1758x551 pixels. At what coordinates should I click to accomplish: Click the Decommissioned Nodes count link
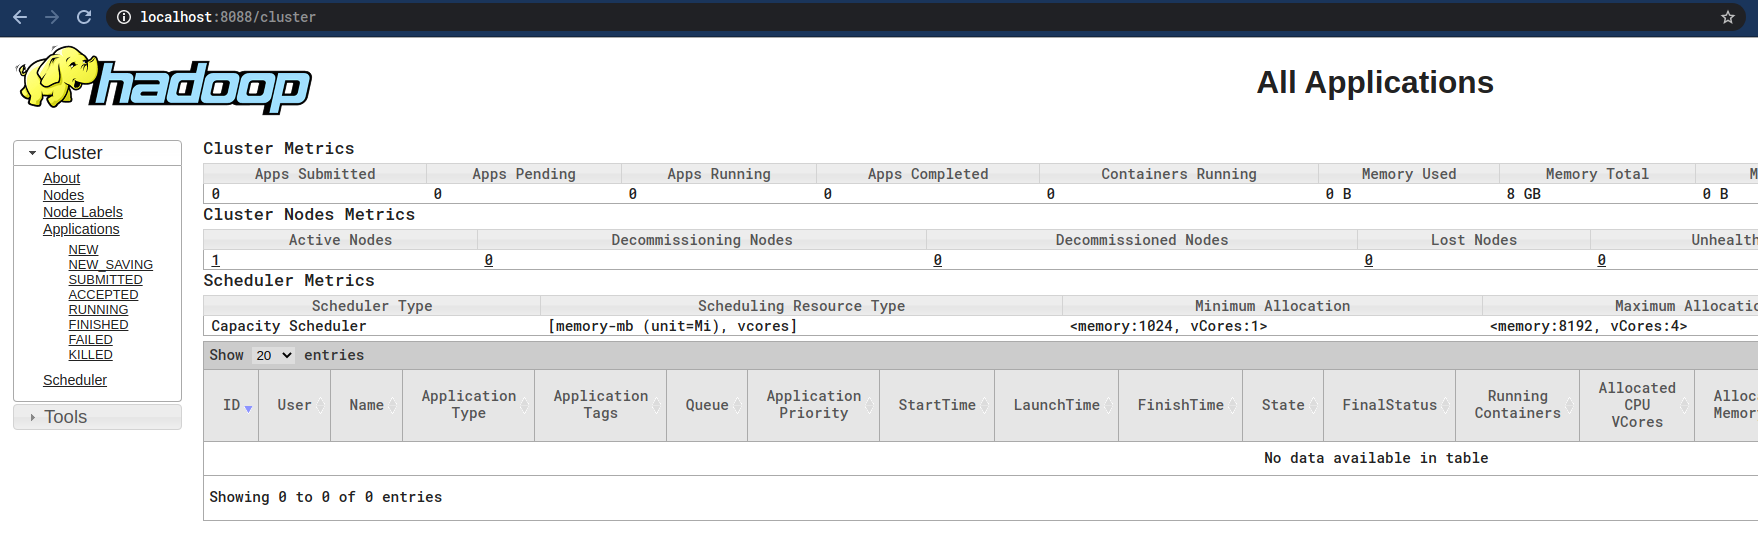pyautogui.click(x=937, y=260)
